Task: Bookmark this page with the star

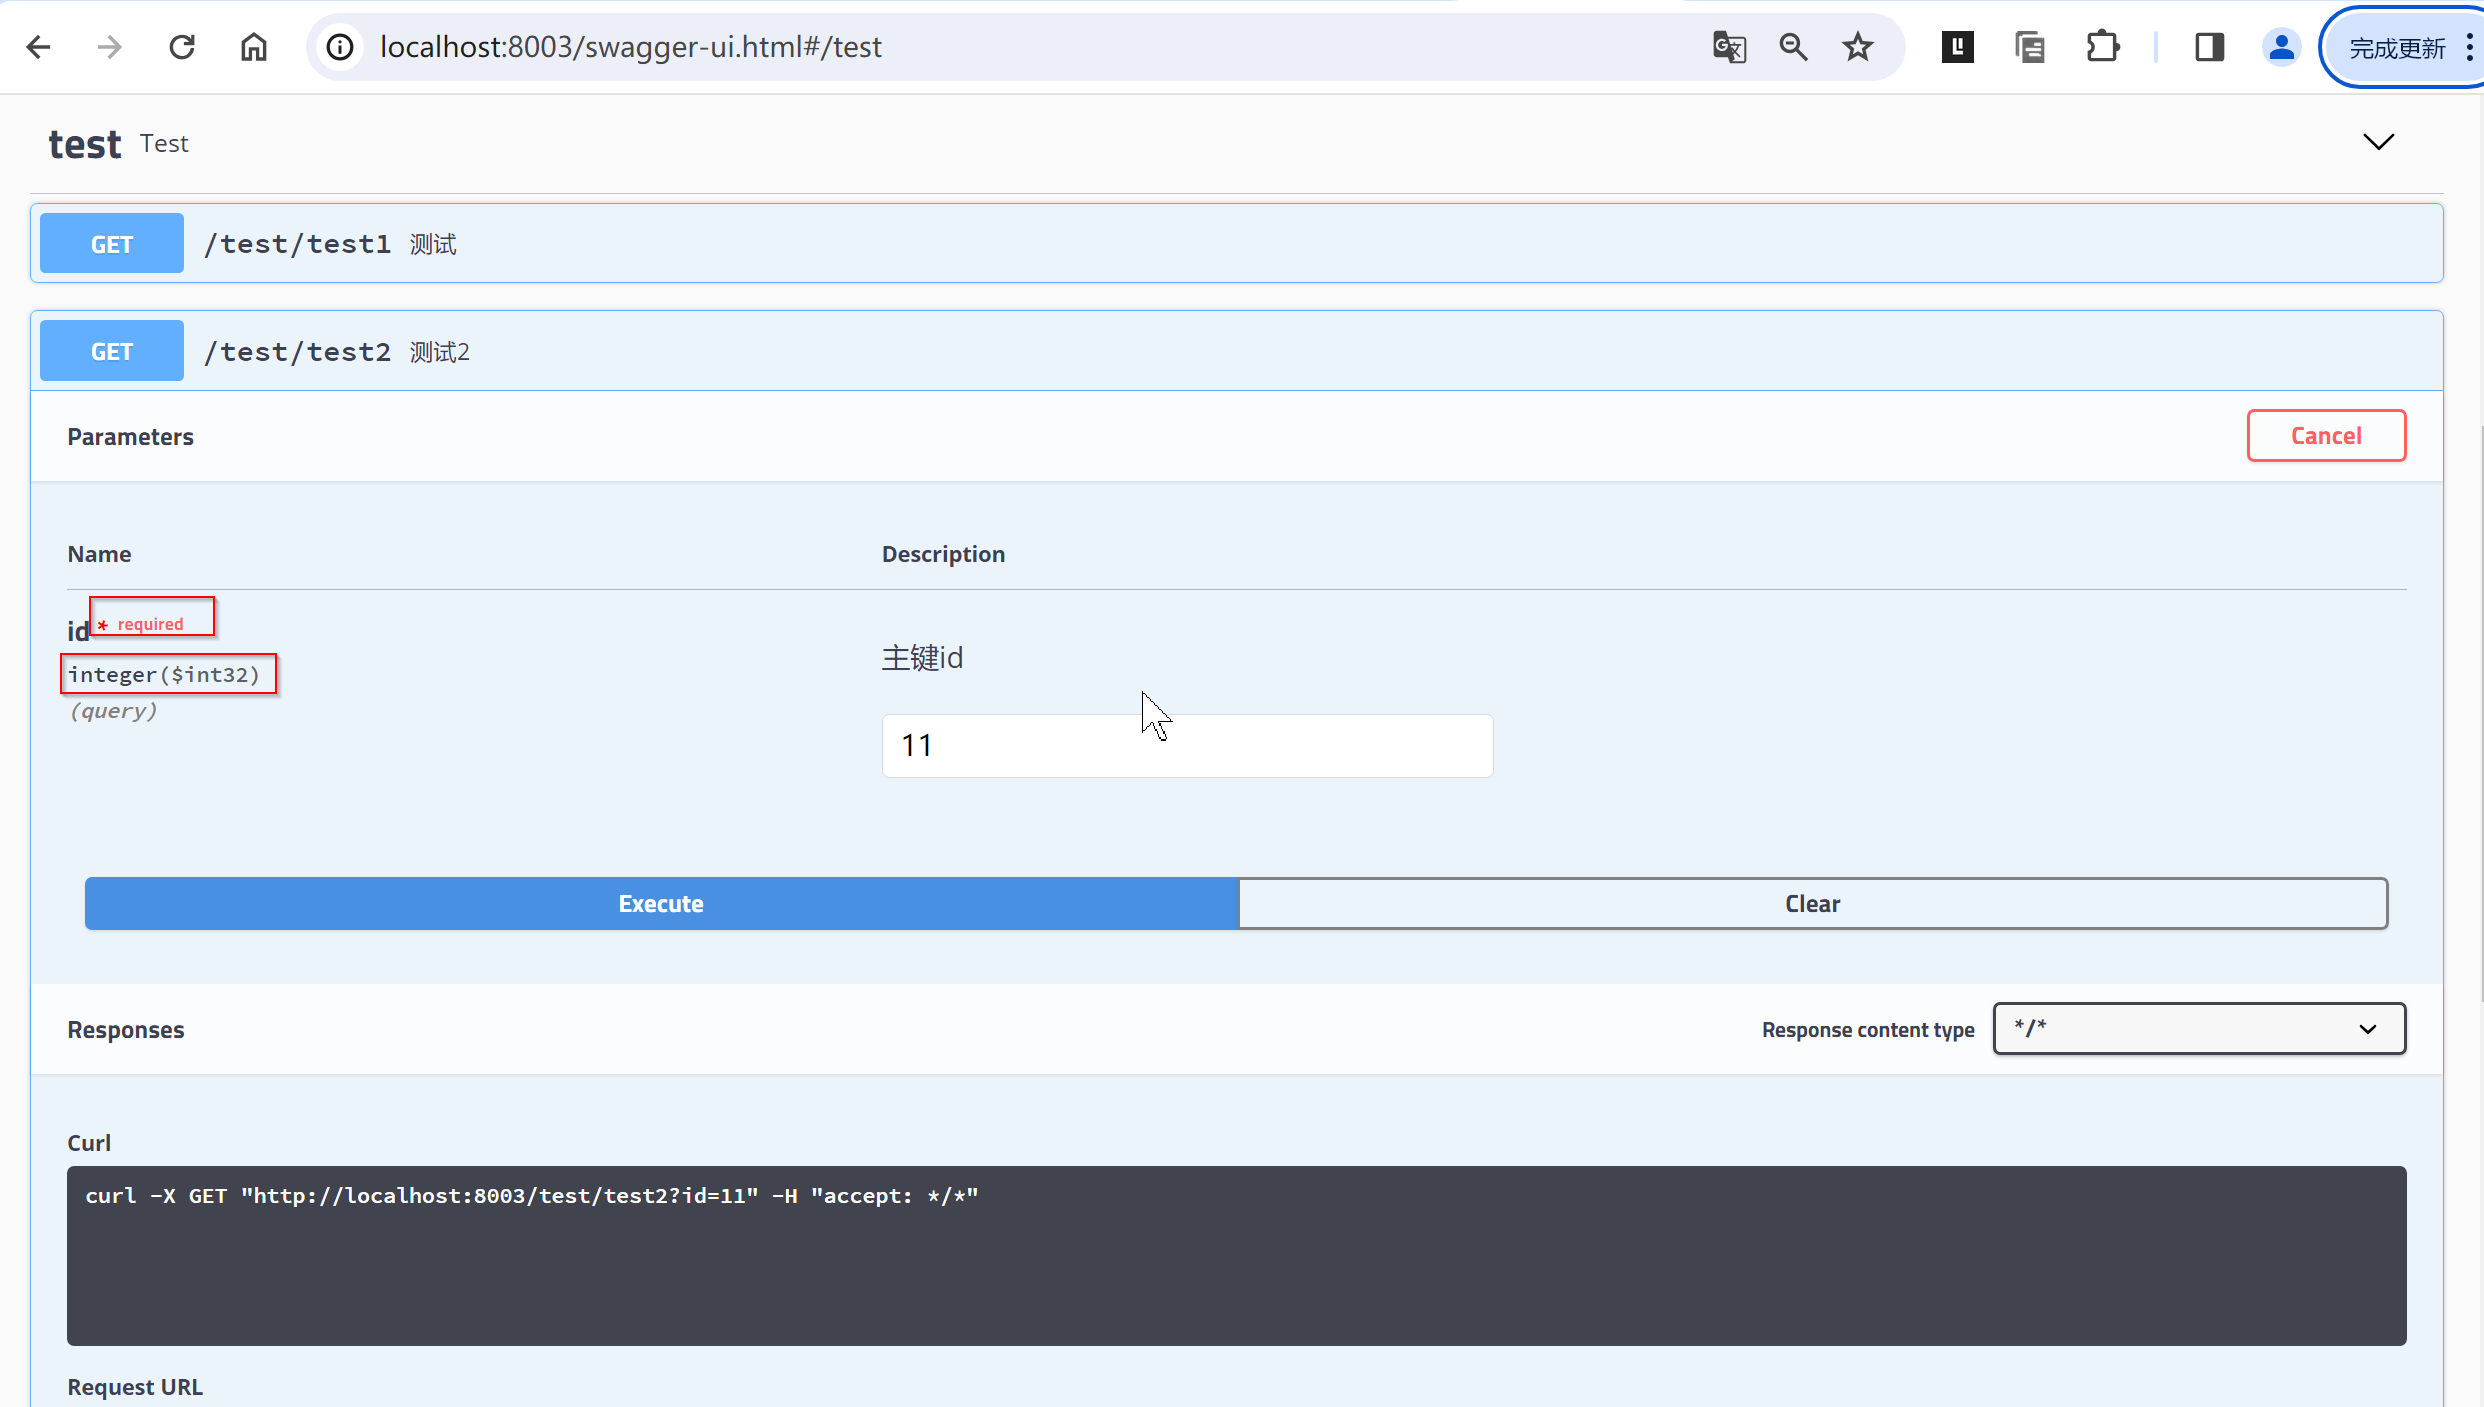Action: pos(1858,47)
